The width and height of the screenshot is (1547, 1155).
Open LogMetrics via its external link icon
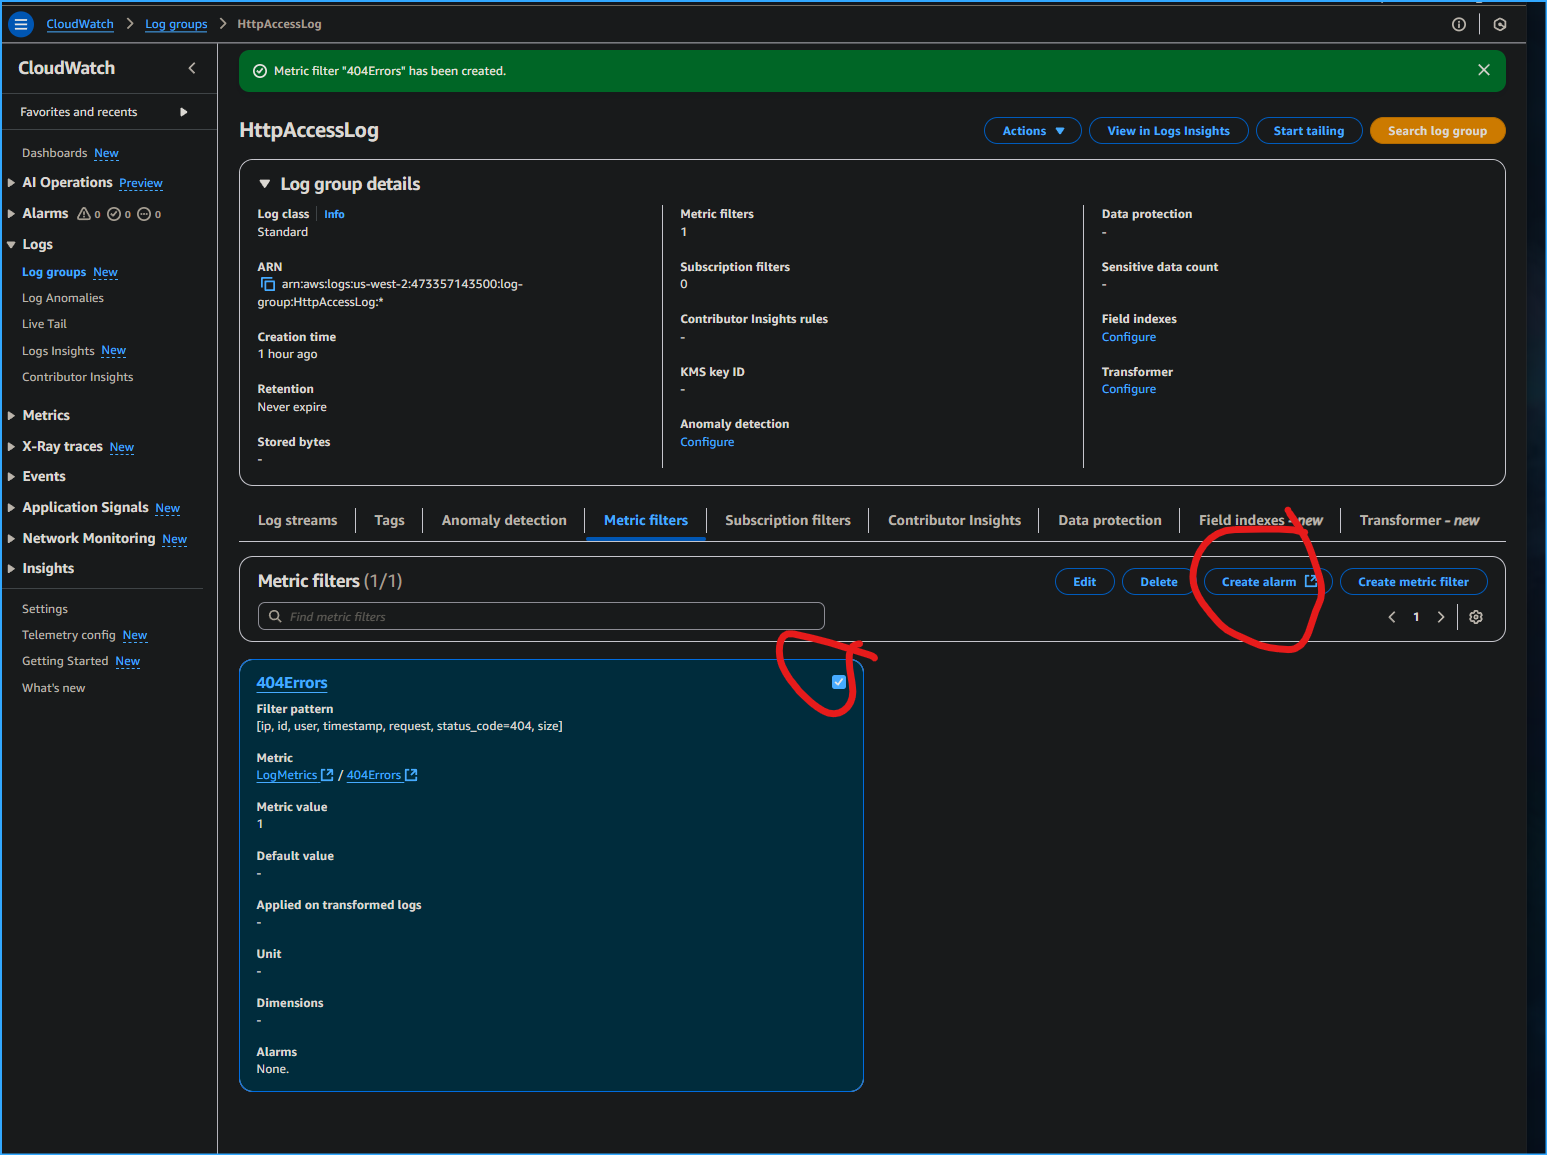tap(327, 774)
